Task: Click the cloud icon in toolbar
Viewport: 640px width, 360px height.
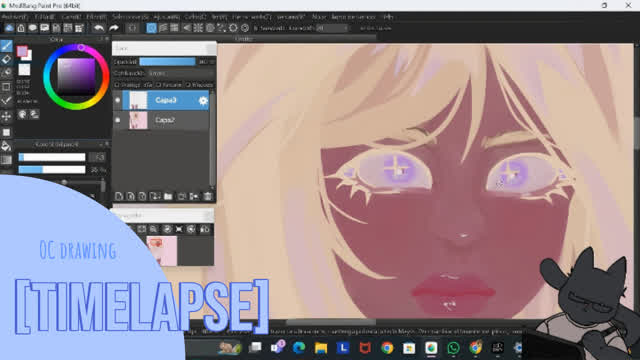Action: (x=9, y=28)
